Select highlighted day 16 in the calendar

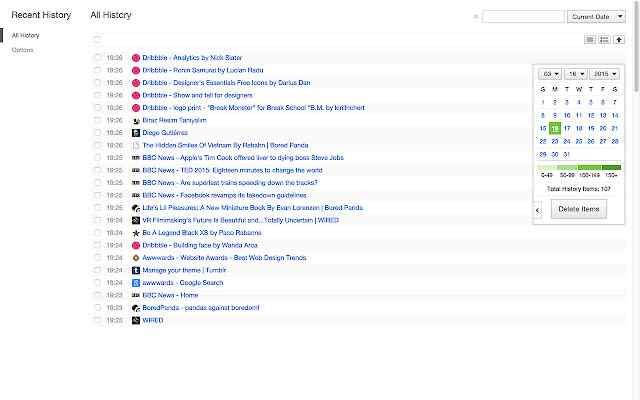(x=555, y=129)
